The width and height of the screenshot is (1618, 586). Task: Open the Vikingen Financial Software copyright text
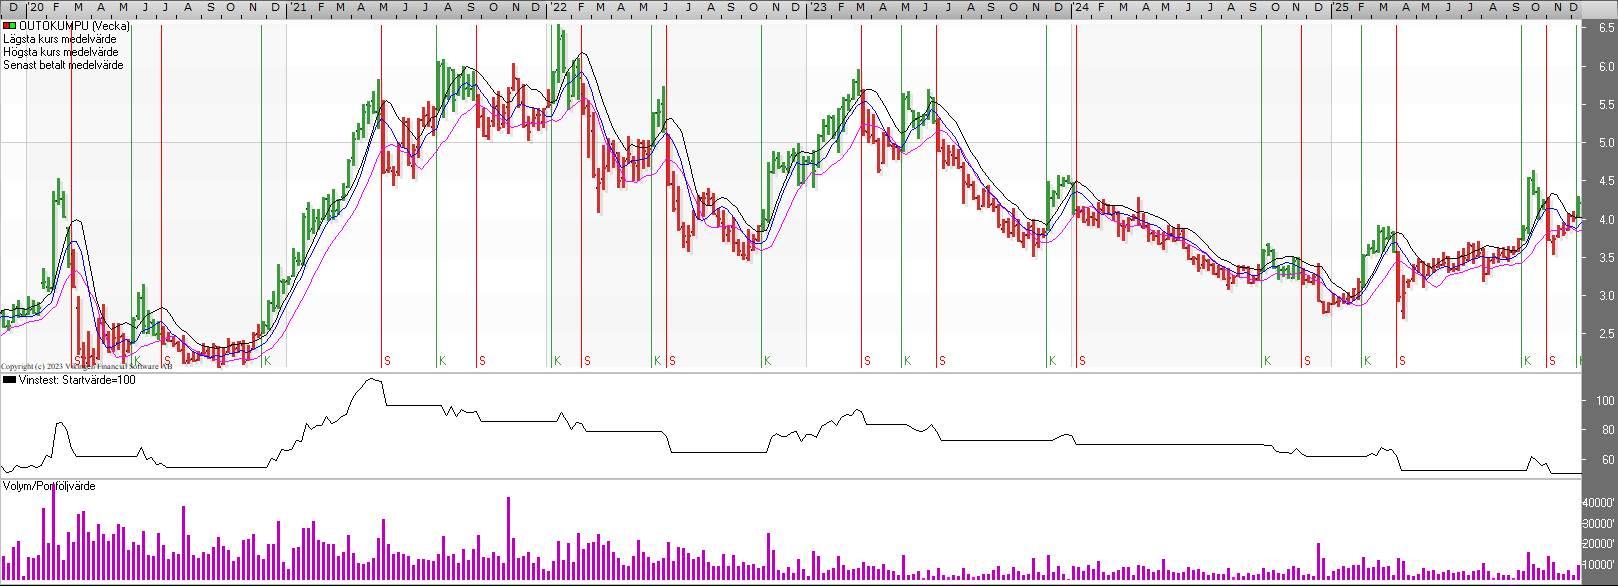click(86, 367)
